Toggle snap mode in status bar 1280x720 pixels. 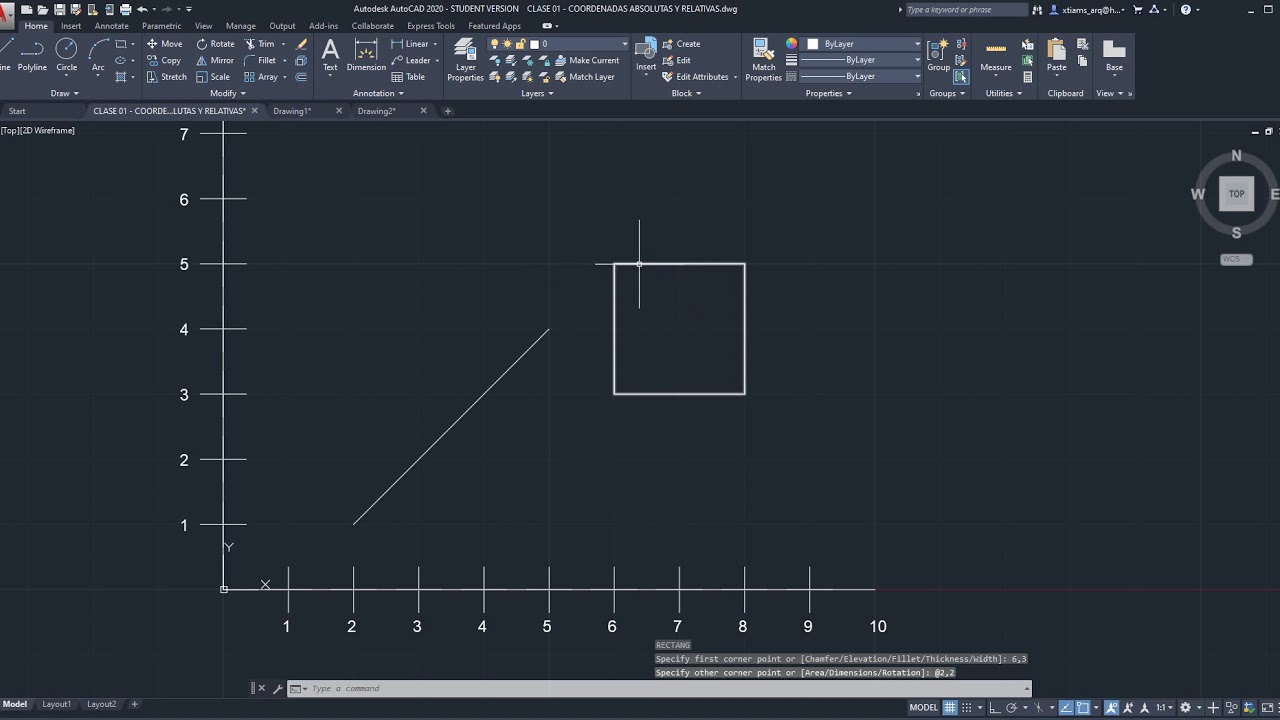click(x=965, y=707)
